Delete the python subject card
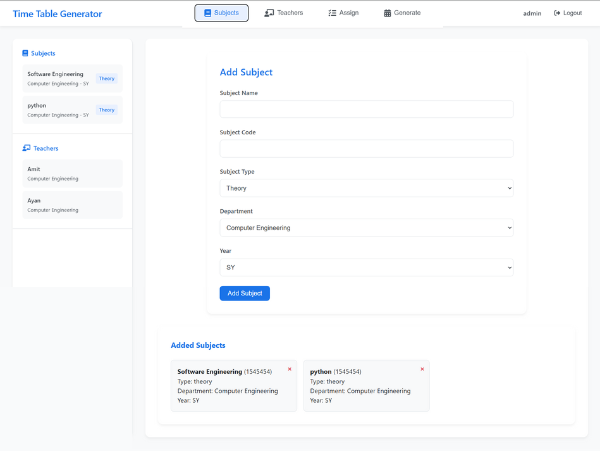 [x=422, y=369]
